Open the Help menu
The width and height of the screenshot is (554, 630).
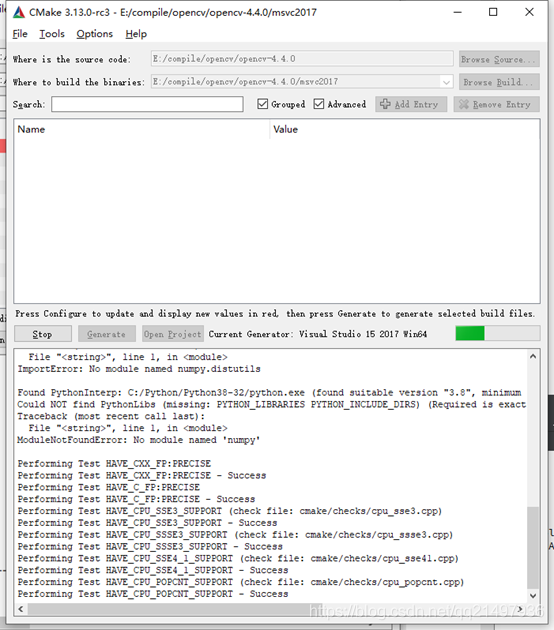tap(136, 34)
